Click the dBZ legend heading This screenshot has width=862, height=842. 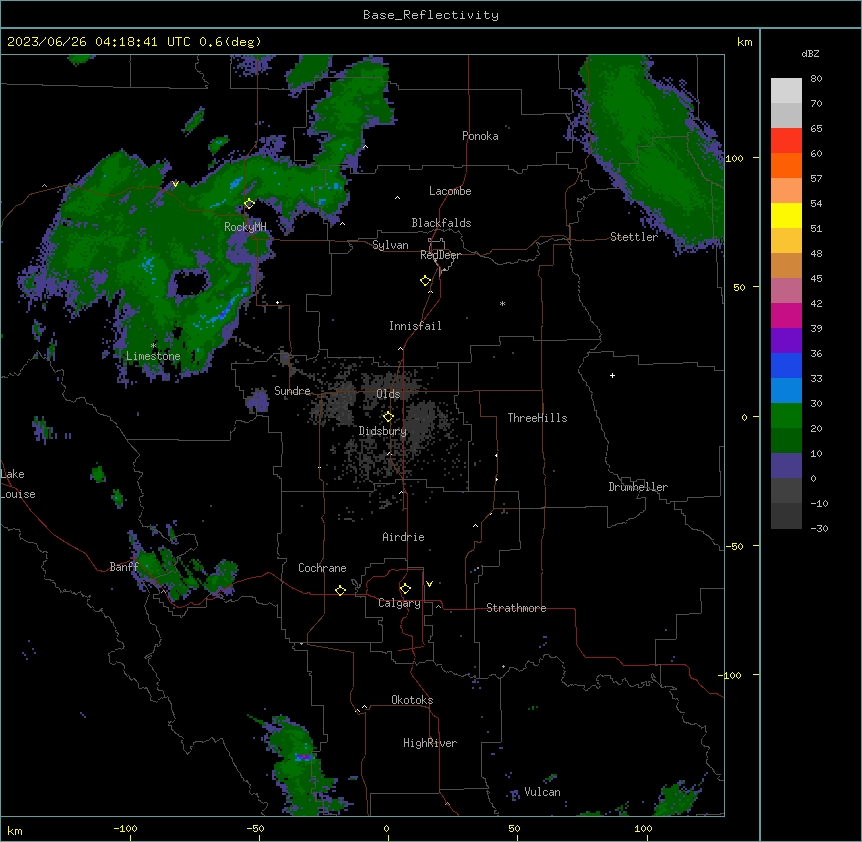pos(810,53)
